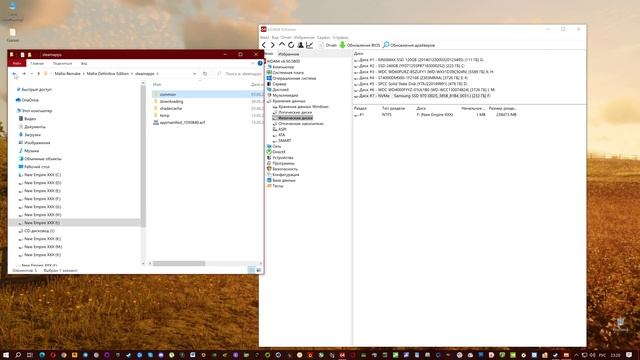
Task: Click the Explorer address bar refresh icon
Action: (x=205, y=74)
